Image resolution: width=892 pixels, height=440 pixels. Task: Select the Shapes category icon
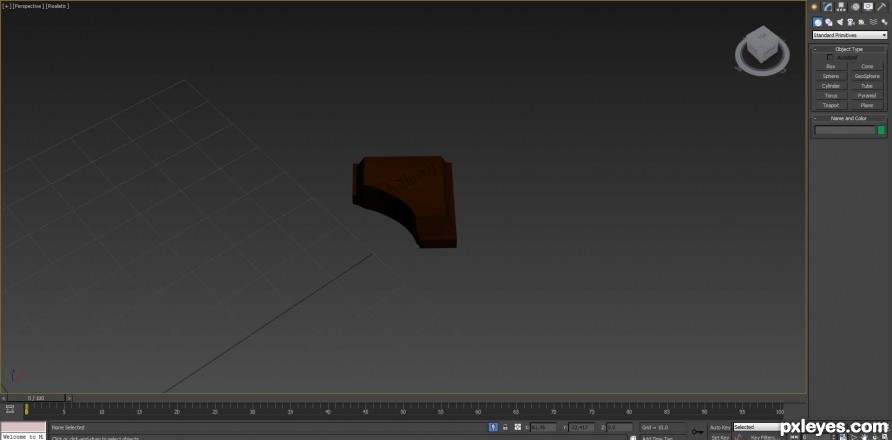click(x=829, y=22)
